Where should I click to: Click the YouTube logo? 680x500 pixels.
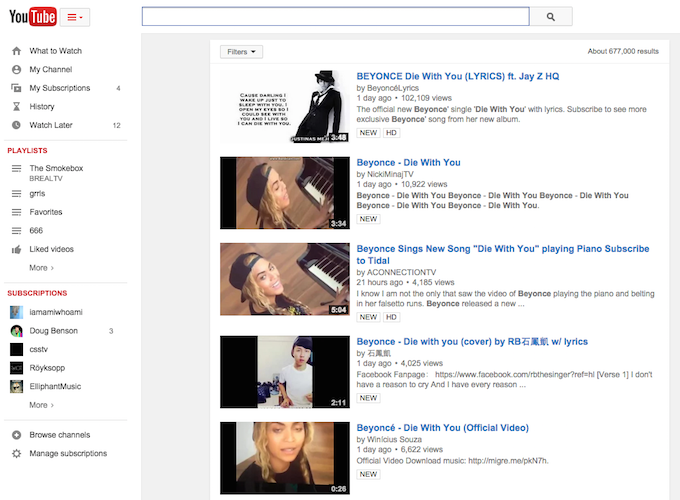click(32, 17)
